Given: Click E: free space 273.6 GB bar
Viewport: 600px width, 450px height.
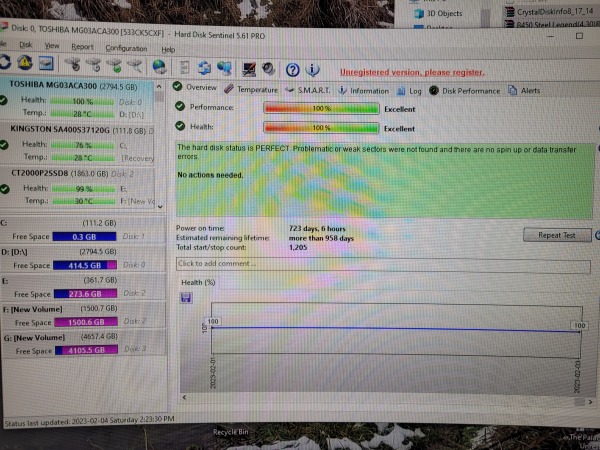Looking at the screenshot, I should click(x=85, y=293).
